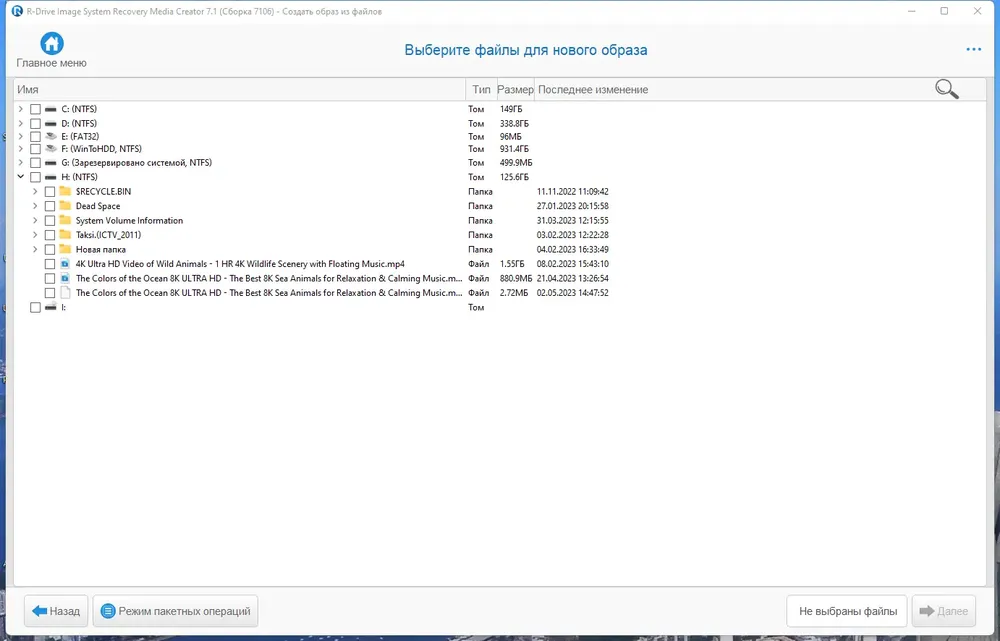The image size is (1000, 641).
Task: Select the G: system reserved drive icon
Action: tap(51, 163)
